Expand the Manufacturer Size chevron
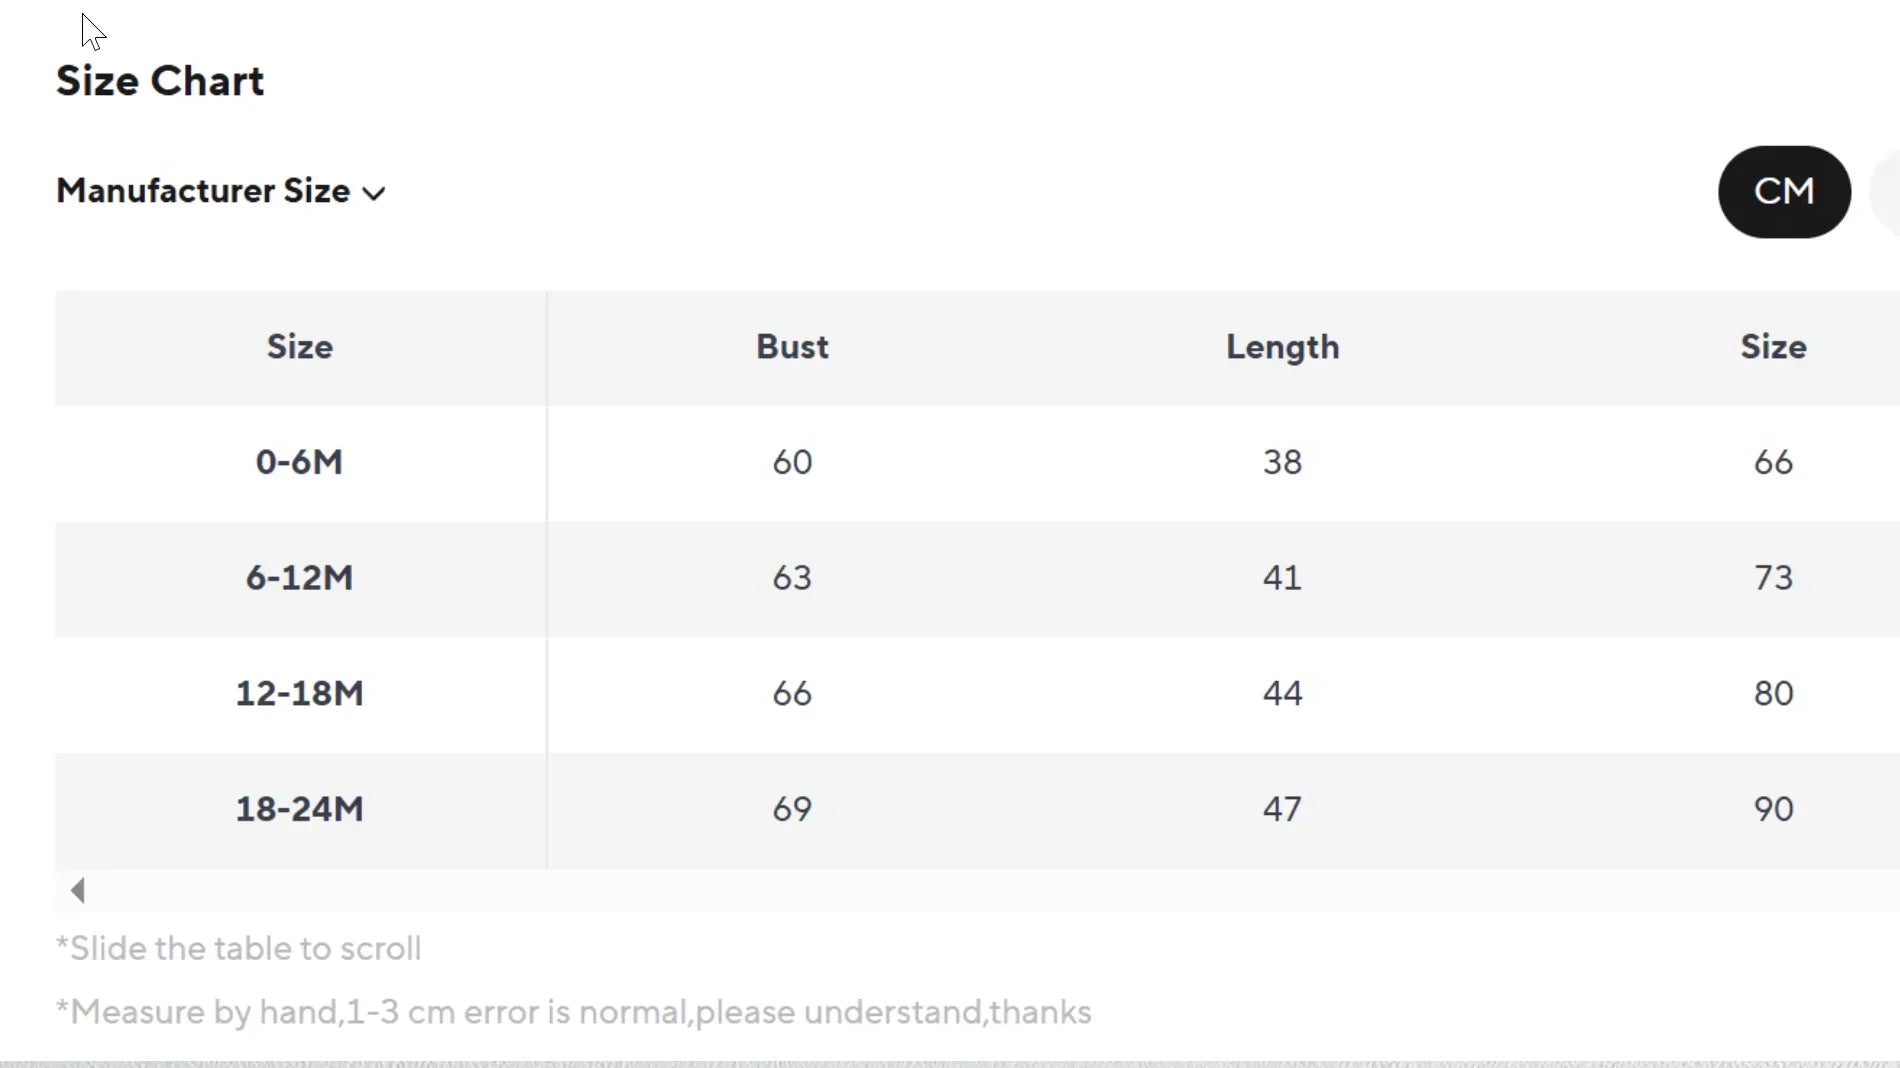The height and width of the screenshot is (1068, 1900). coord(374,193)
